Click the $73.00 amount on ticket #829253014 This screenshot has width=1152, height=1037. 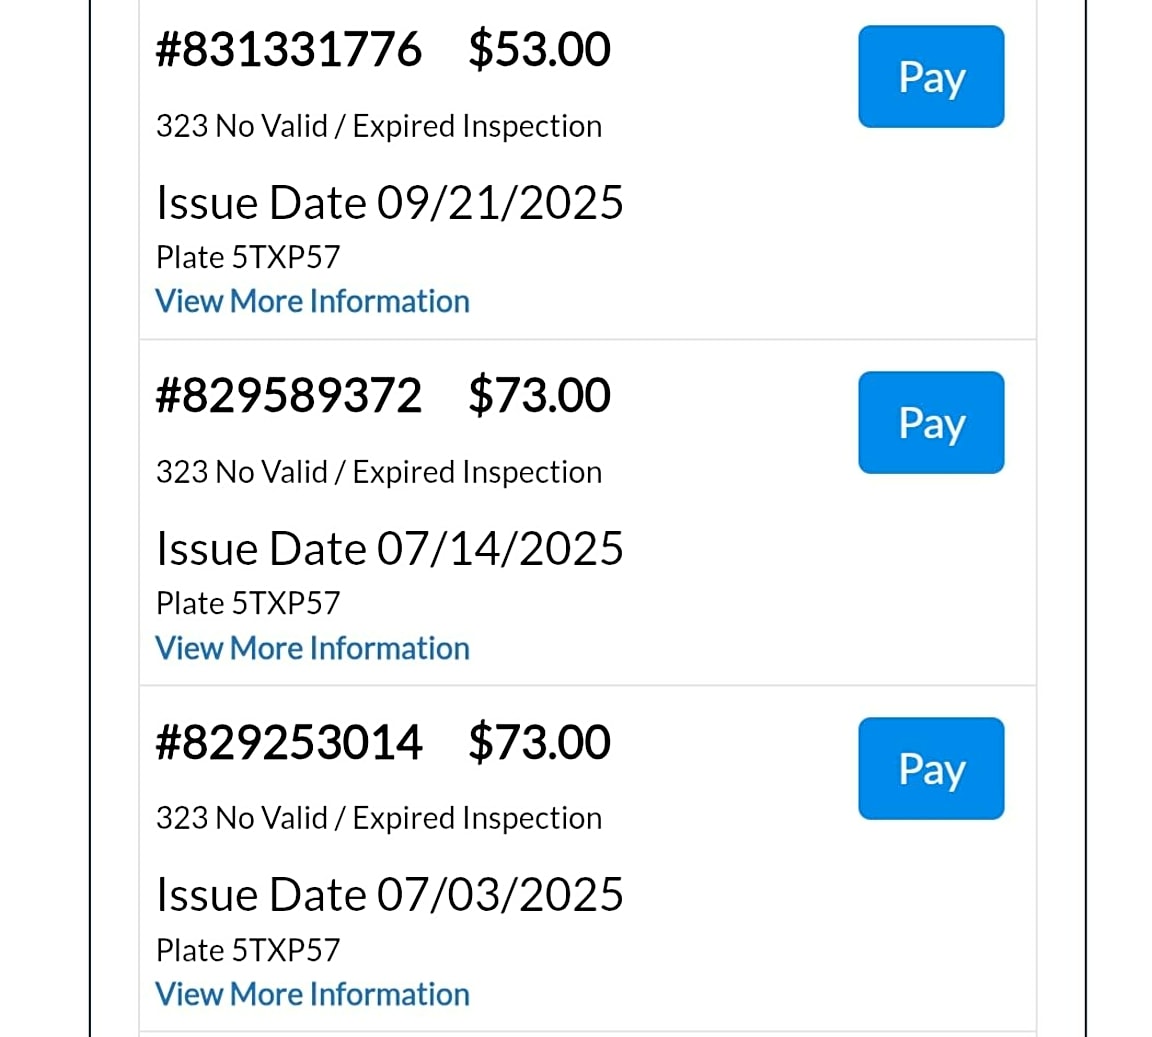pyautogui.click(x=539, y=742)
